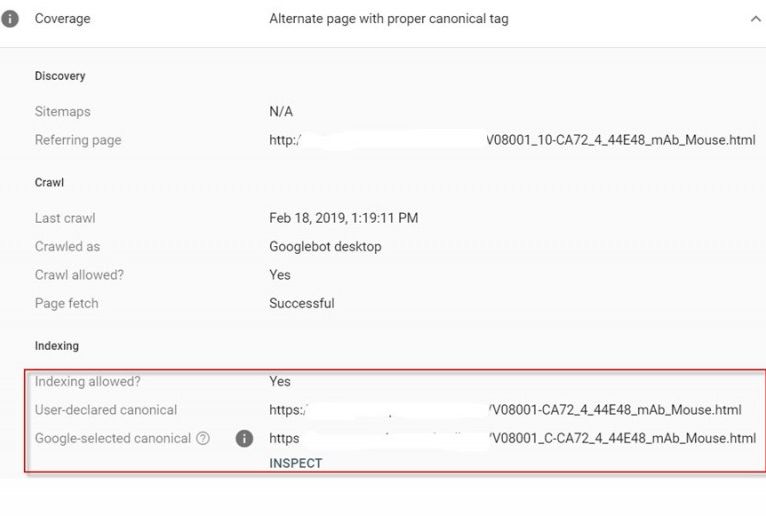Screen dimensions: 766x516
Task: Click the Google-selected canonical URL
Action: tap(512, 438)
